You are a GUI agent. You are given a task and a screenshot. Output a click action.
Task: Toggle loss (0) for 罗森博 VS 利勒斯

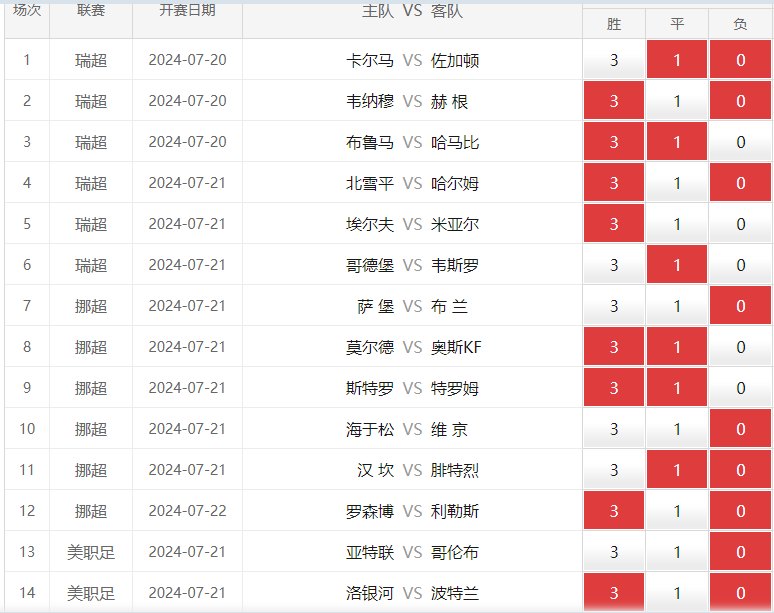coord(740,510)
